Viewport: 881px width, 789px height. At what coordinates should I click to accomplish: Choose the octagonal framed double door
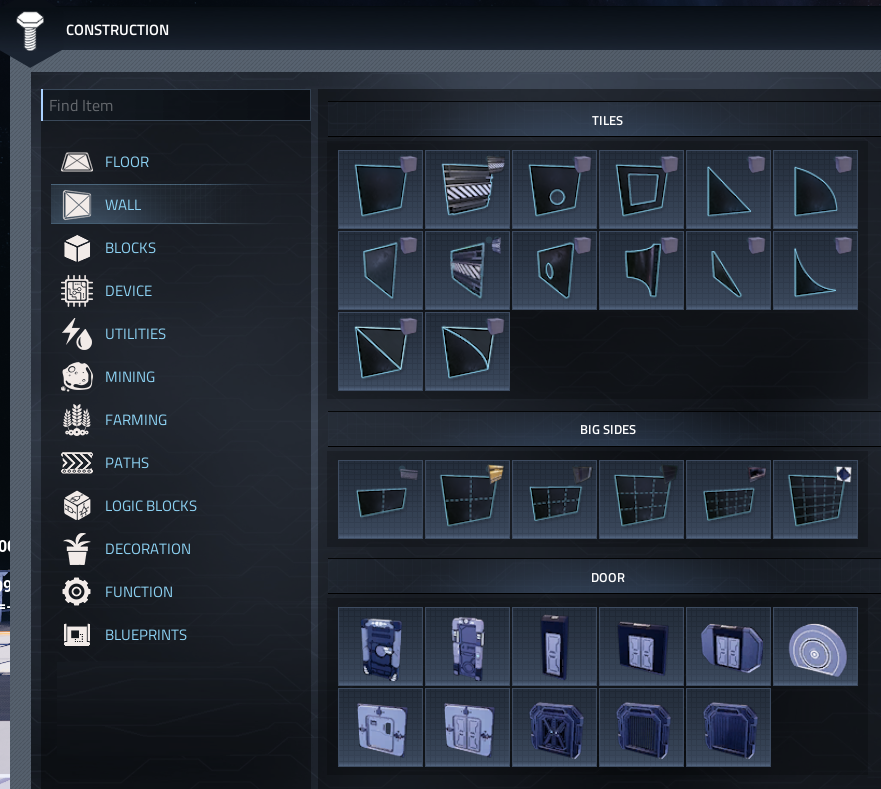click(728, 646)
